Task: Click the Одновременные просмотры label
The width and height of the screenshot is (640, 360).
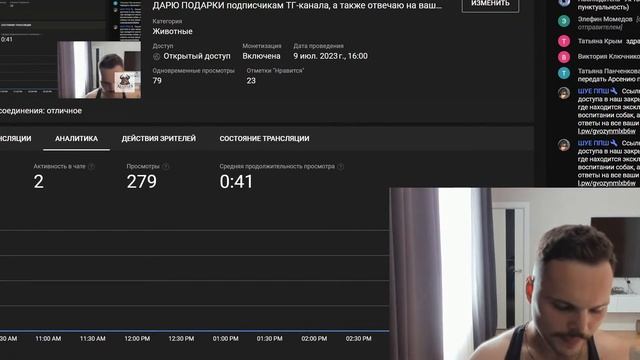Action: (193, 71)
